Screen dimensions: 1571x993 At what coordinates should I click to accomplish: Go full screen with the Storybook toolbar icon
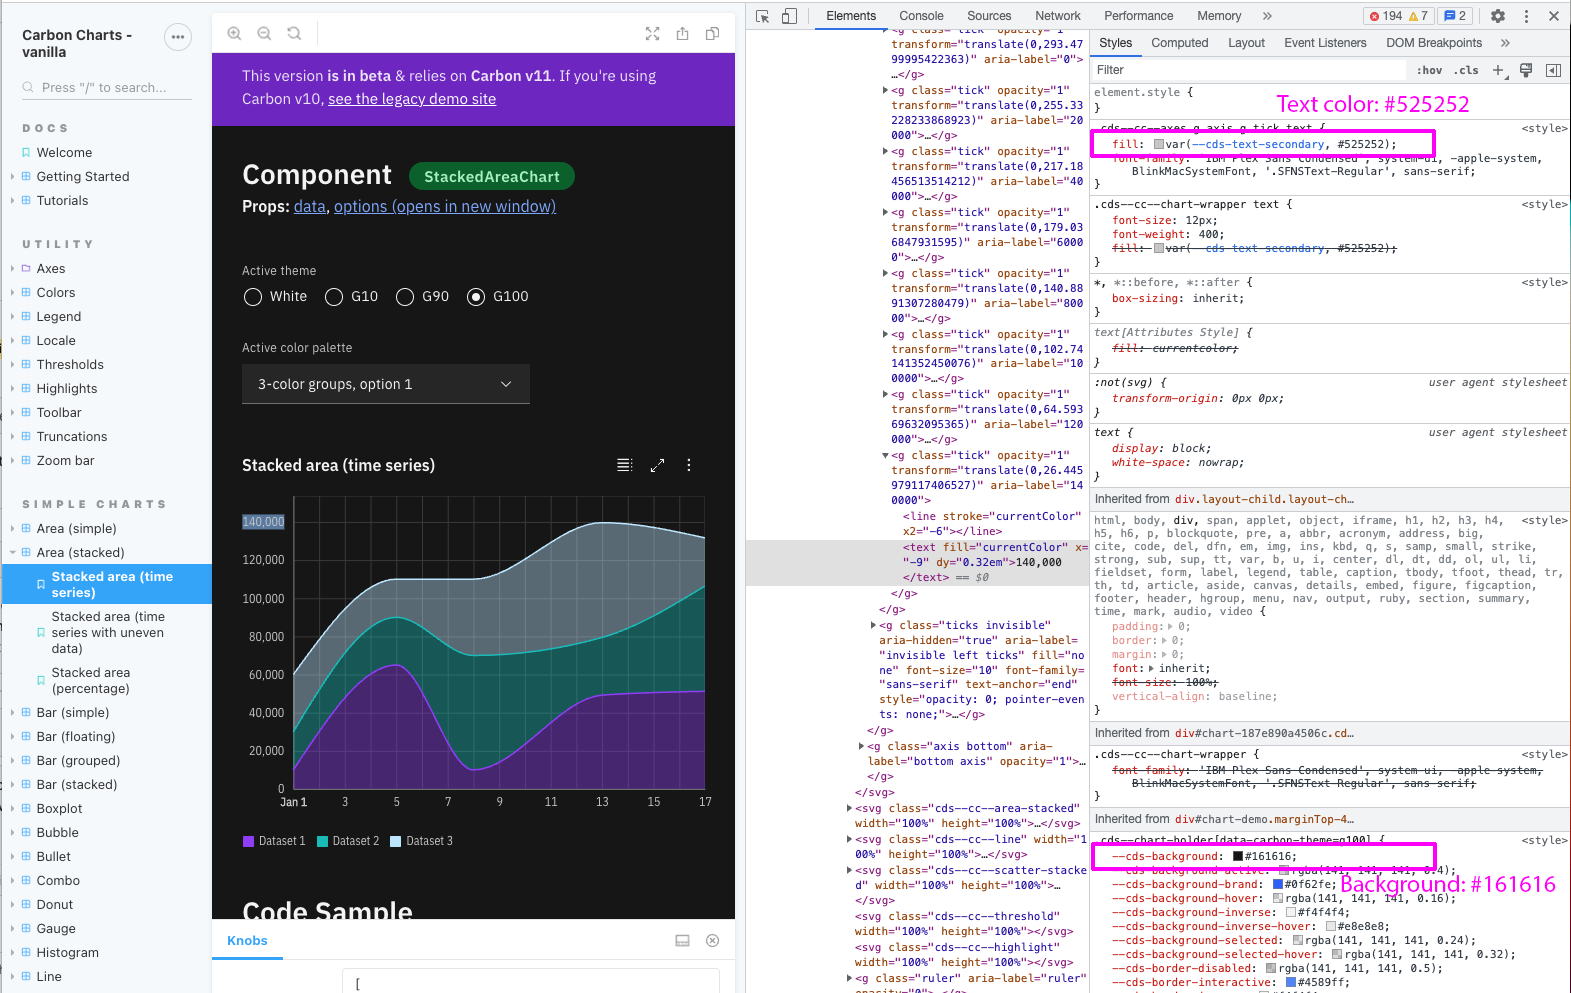(x=652, y=33)
